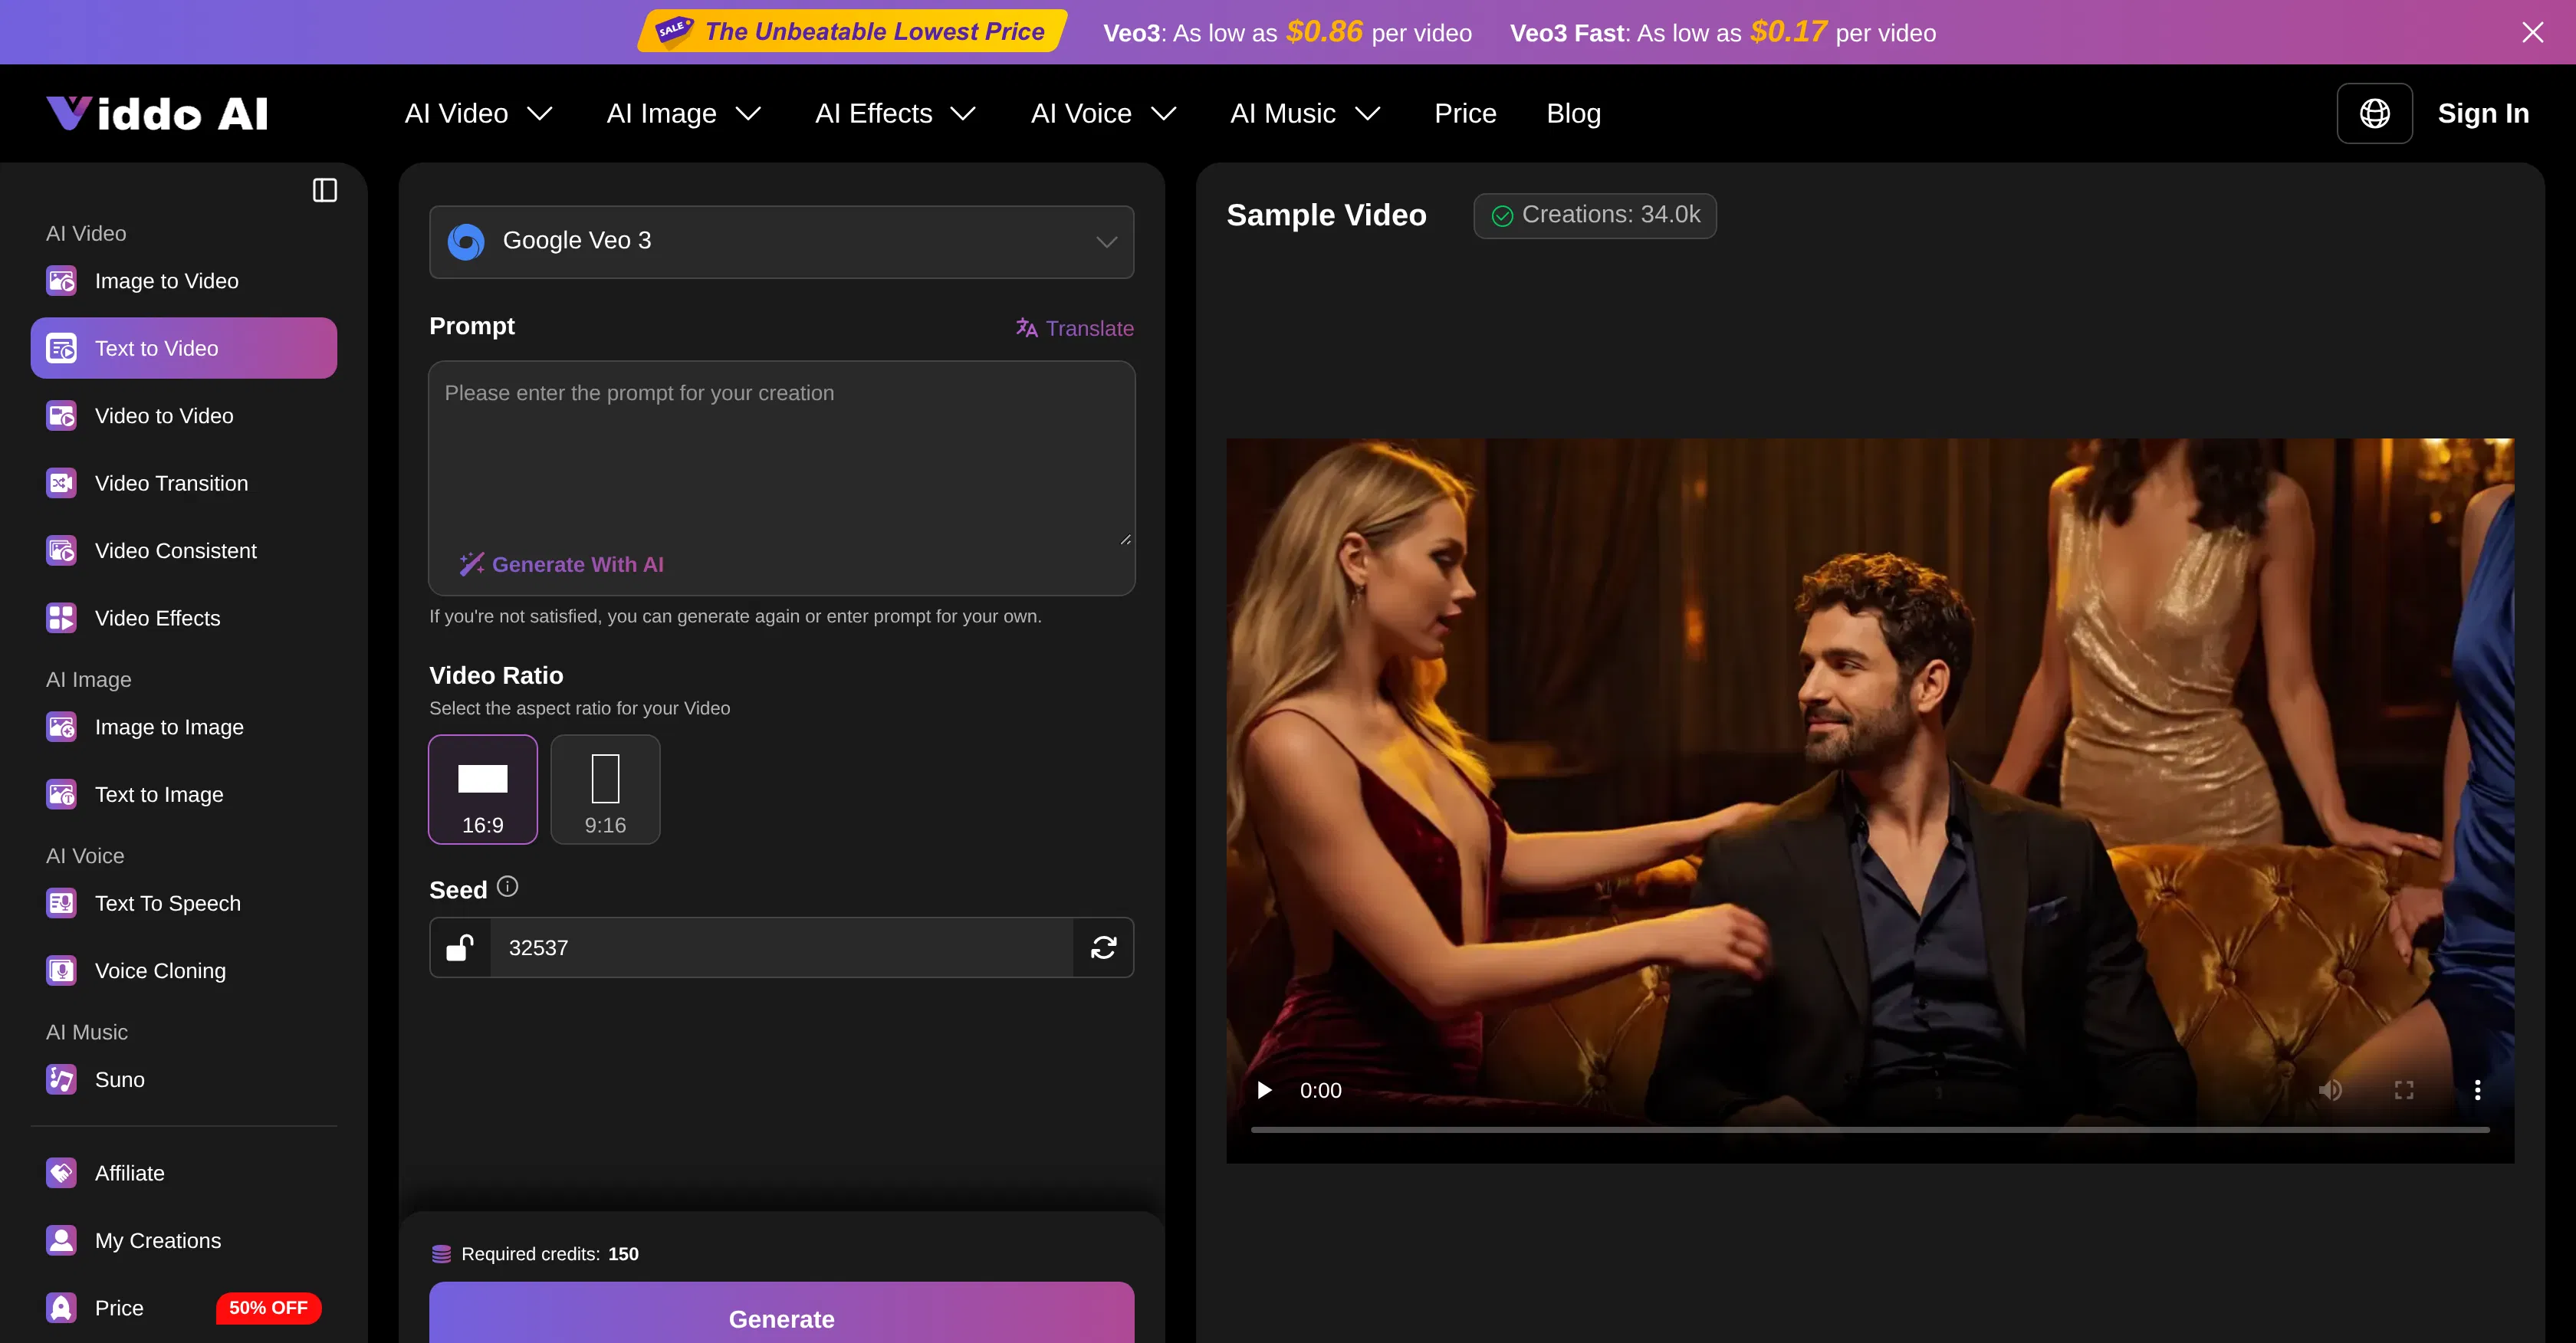Go to the Price menu item
Viewport: 2576px width, 1343px height.
tap(1465, 113)
